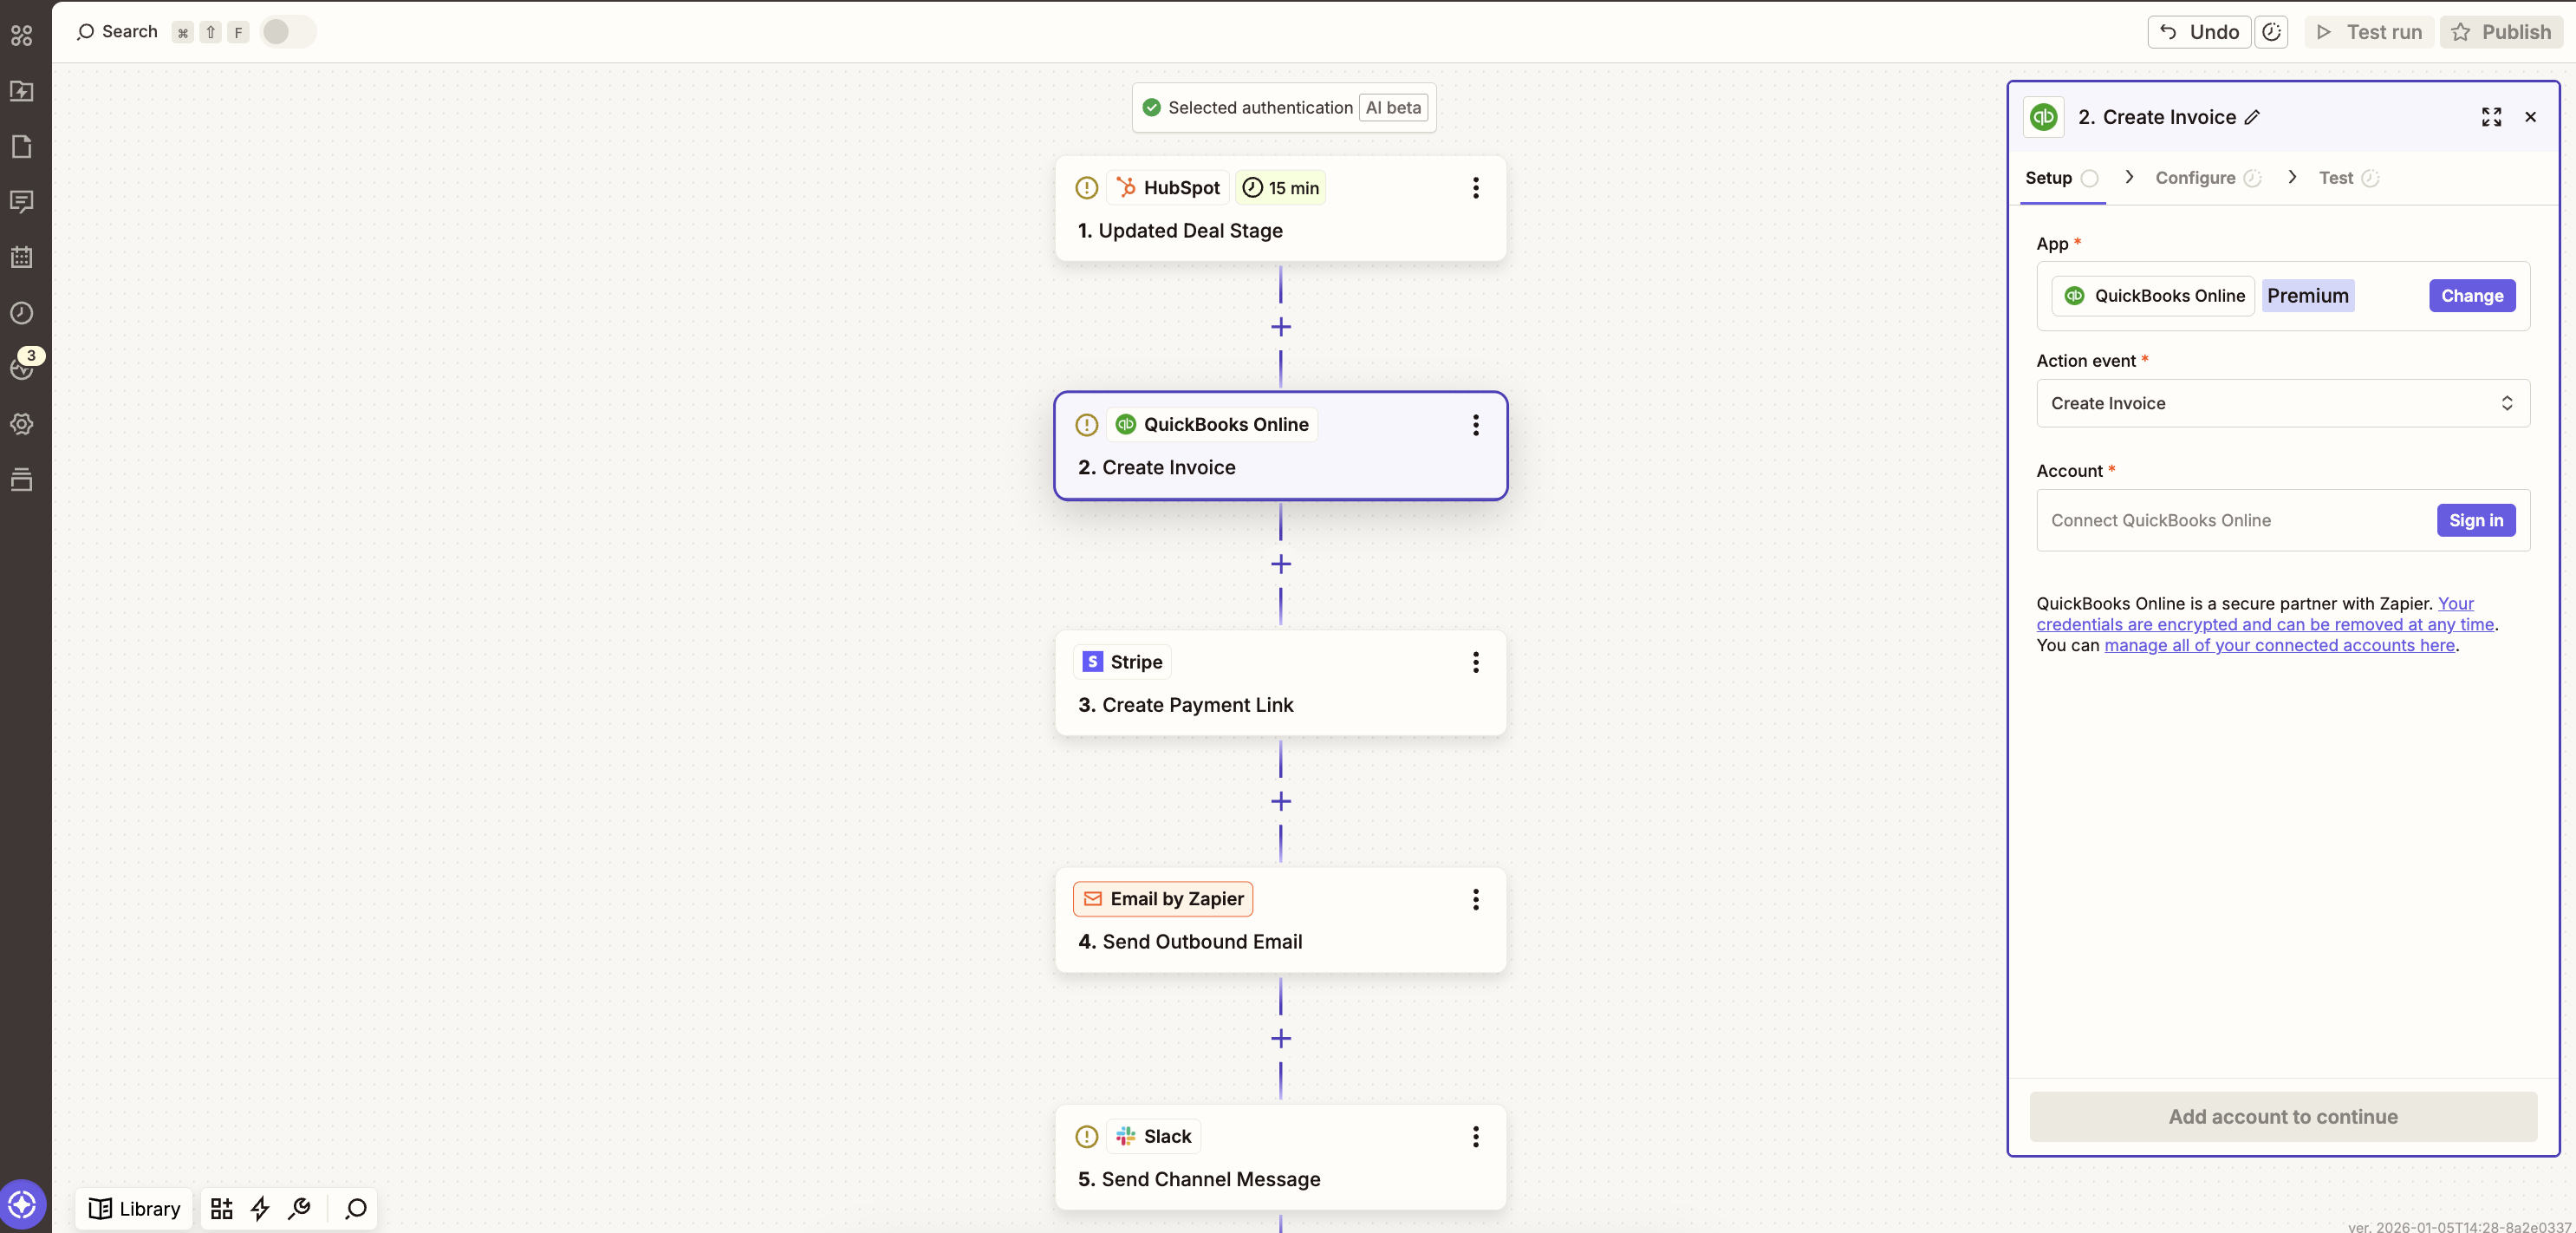The image size is (2576, 1233).
Task: Switch to the Test tab
Action: pos(2335,178)
